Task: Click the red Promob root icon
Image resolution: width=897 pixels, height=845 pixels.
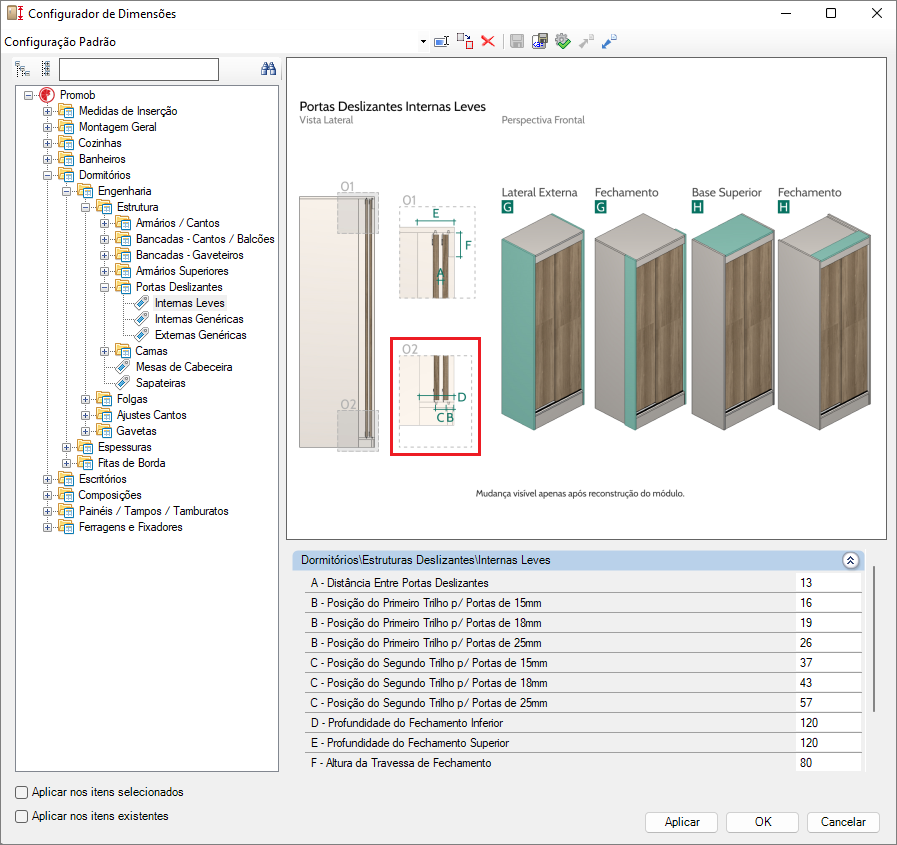Action: 47,95
